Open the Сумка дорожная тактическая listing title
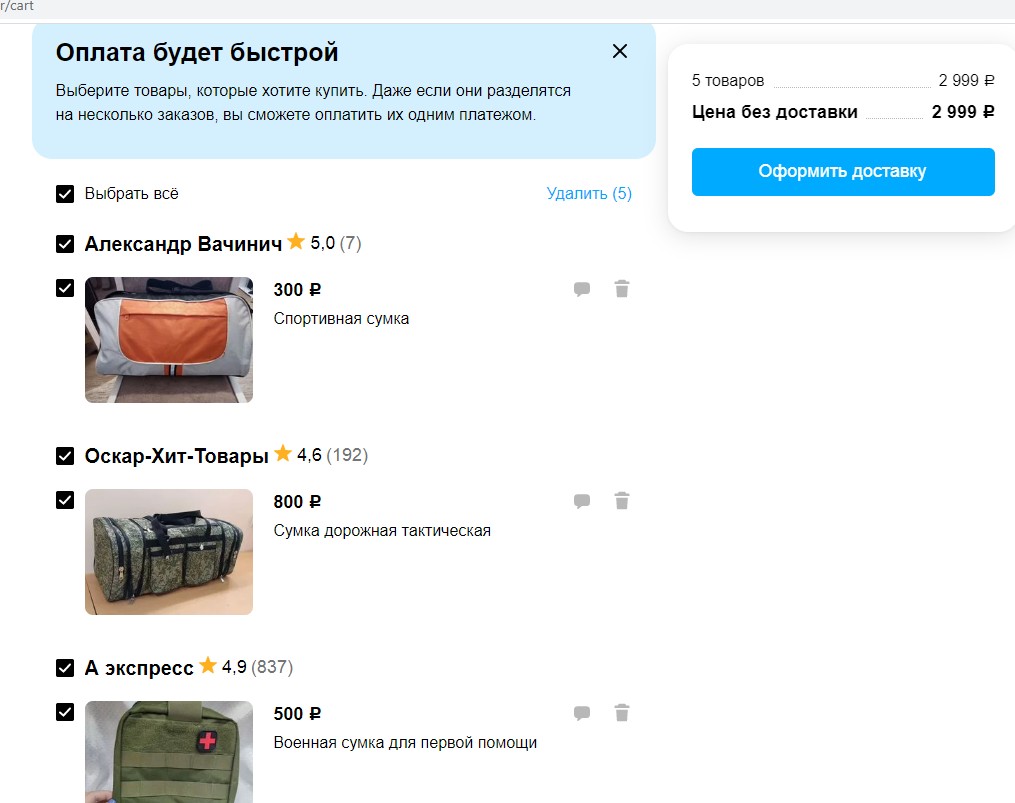 [x=382, y=530]
